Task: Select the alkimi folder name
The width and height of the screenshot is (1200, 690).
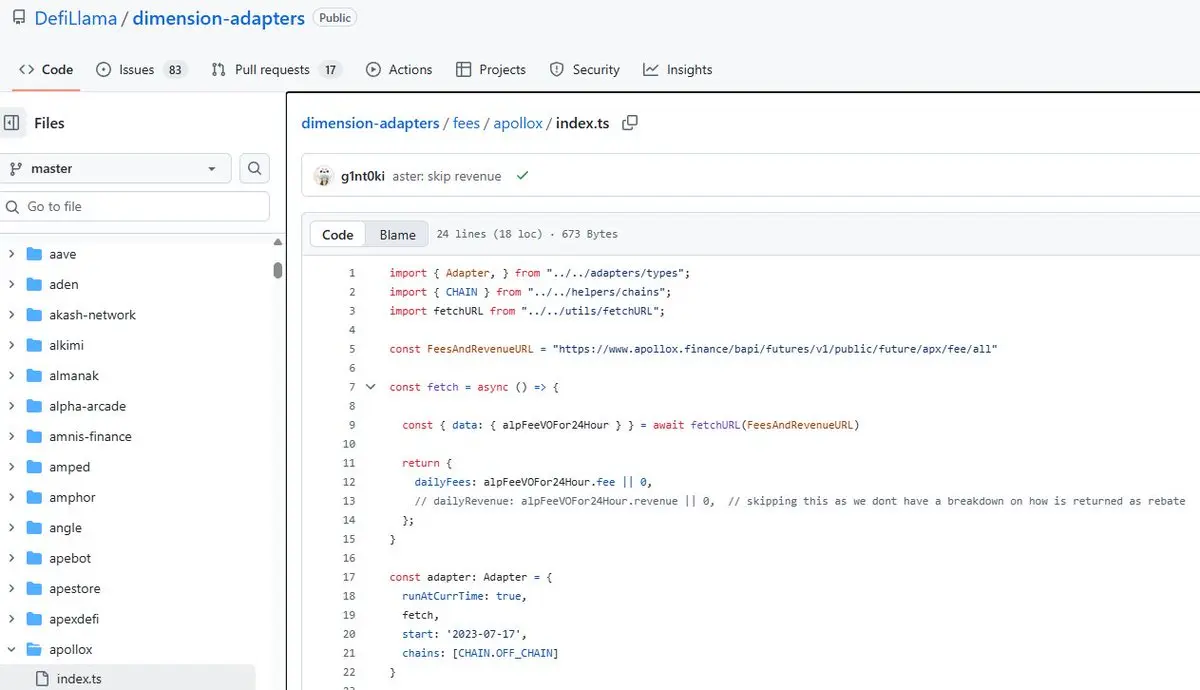Action: 68,345
